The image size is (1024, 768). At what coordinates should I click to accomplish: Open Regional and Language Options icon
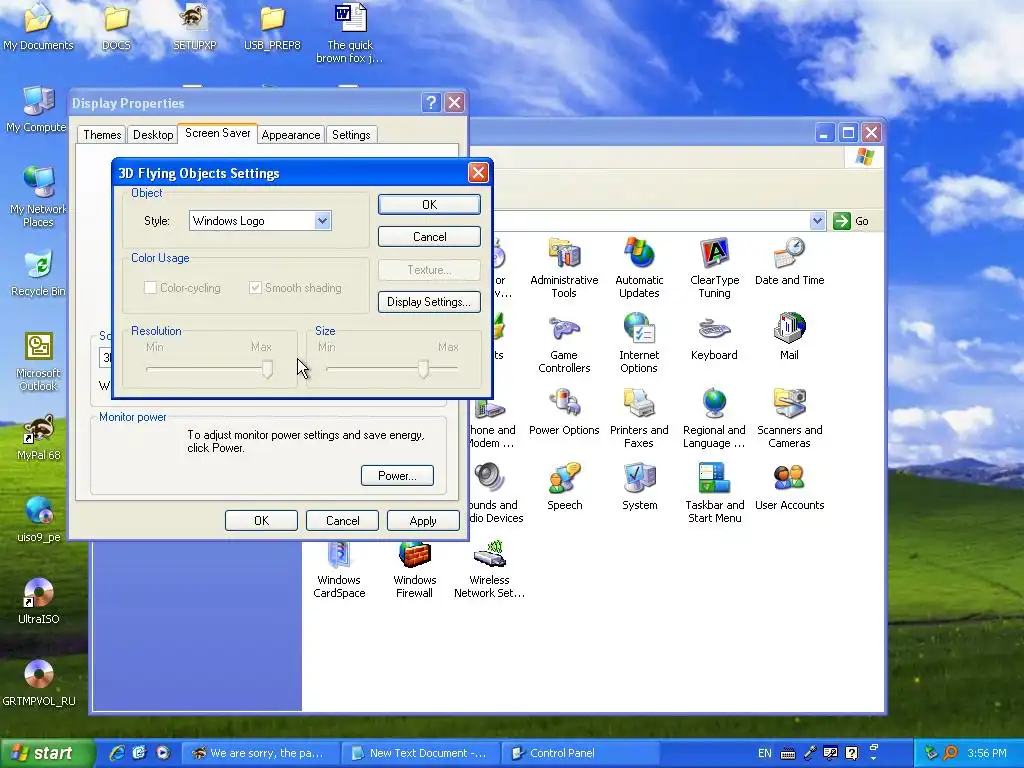[714, 418]
